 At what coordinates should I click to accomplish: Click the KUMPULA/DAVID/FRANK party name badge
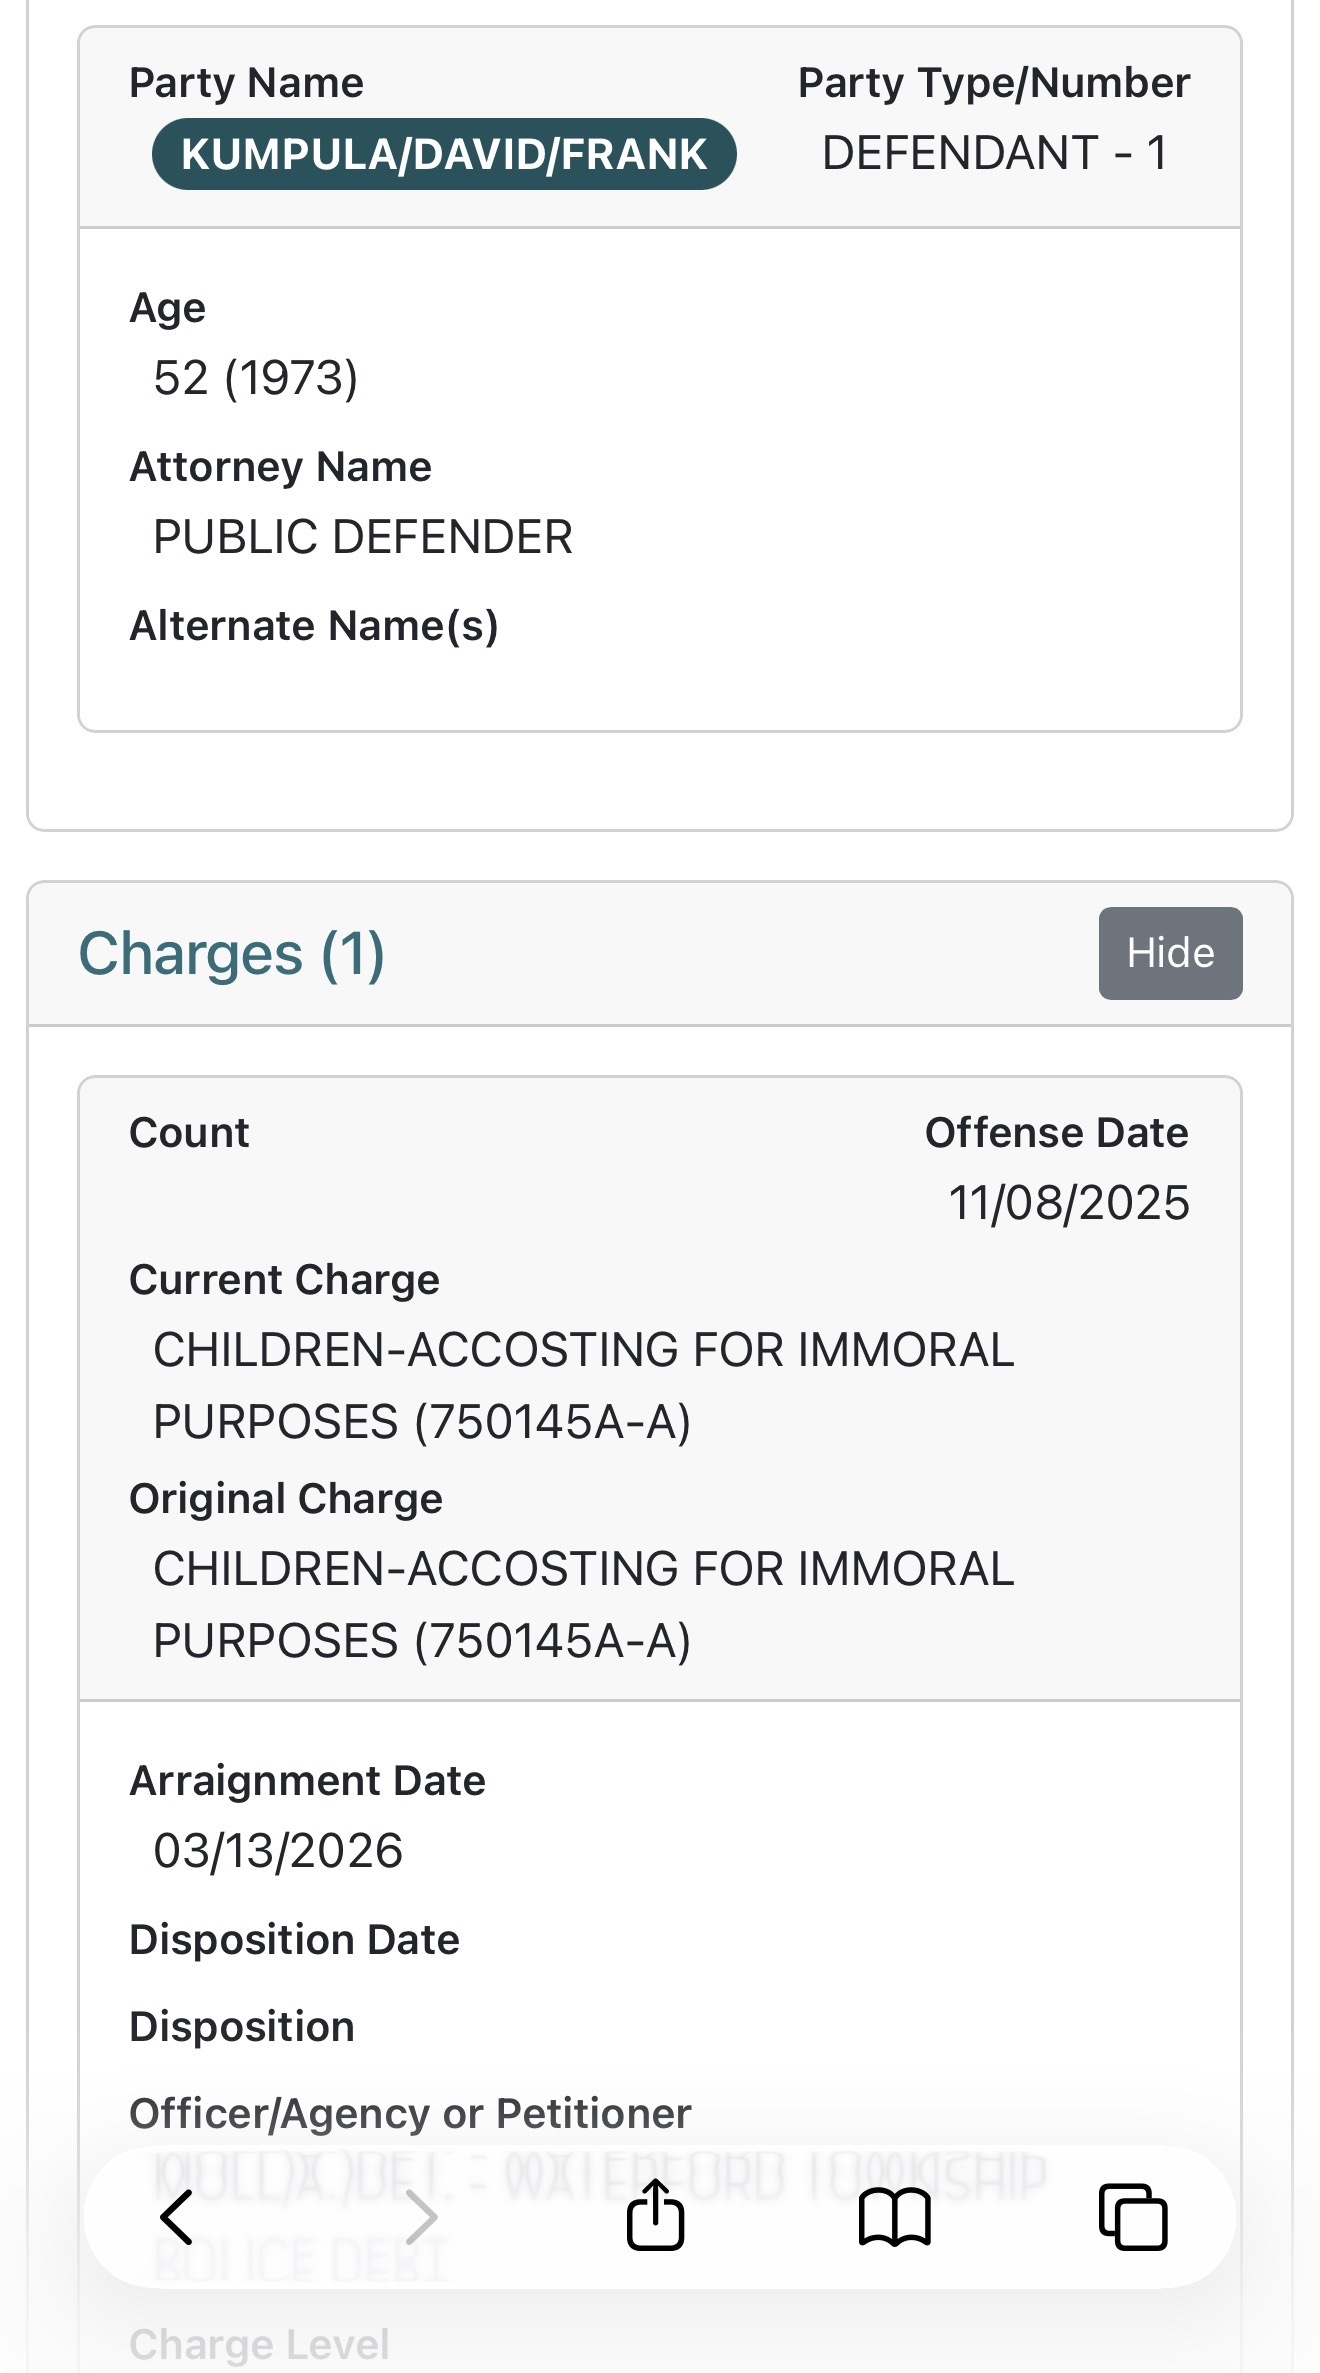pyautogui.click(x=444, y=154)
